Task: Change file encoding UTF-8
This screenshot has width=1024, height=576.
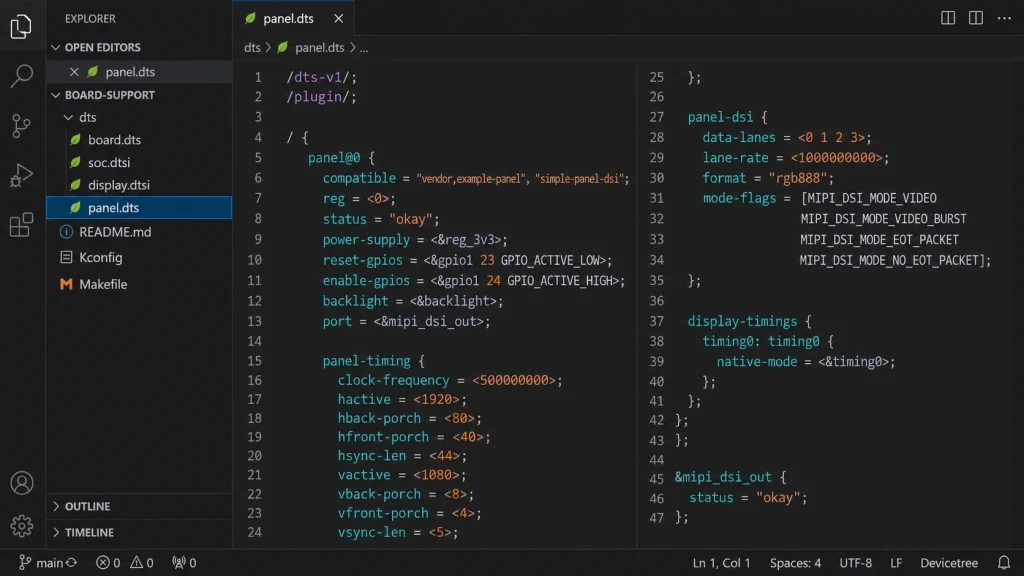Action: (x=856, y=562)
